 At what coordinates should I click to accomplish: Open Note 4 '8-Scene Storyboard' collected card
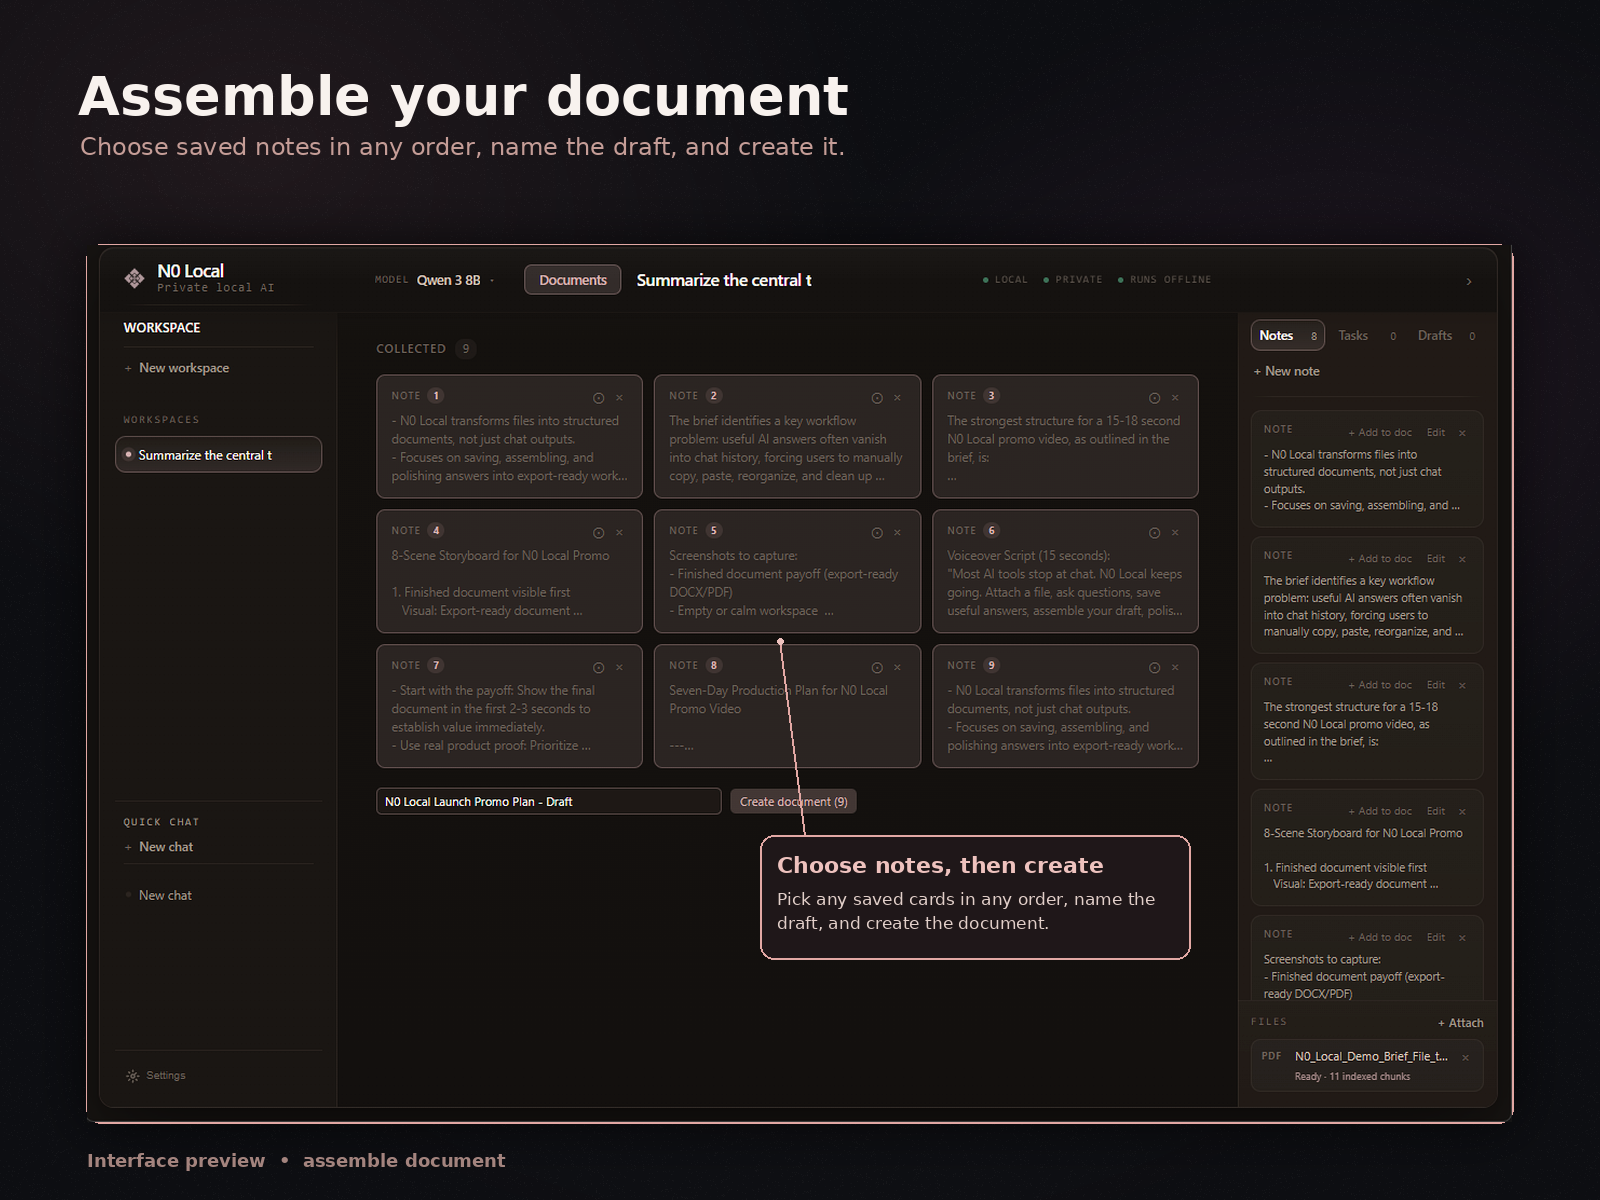[x=509, y=571]
